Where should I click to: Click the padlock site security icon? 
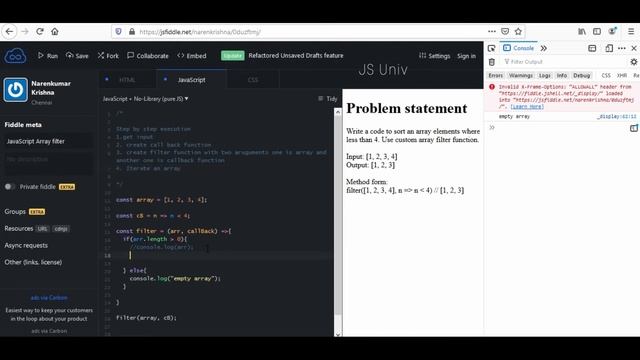pos(132,31)
